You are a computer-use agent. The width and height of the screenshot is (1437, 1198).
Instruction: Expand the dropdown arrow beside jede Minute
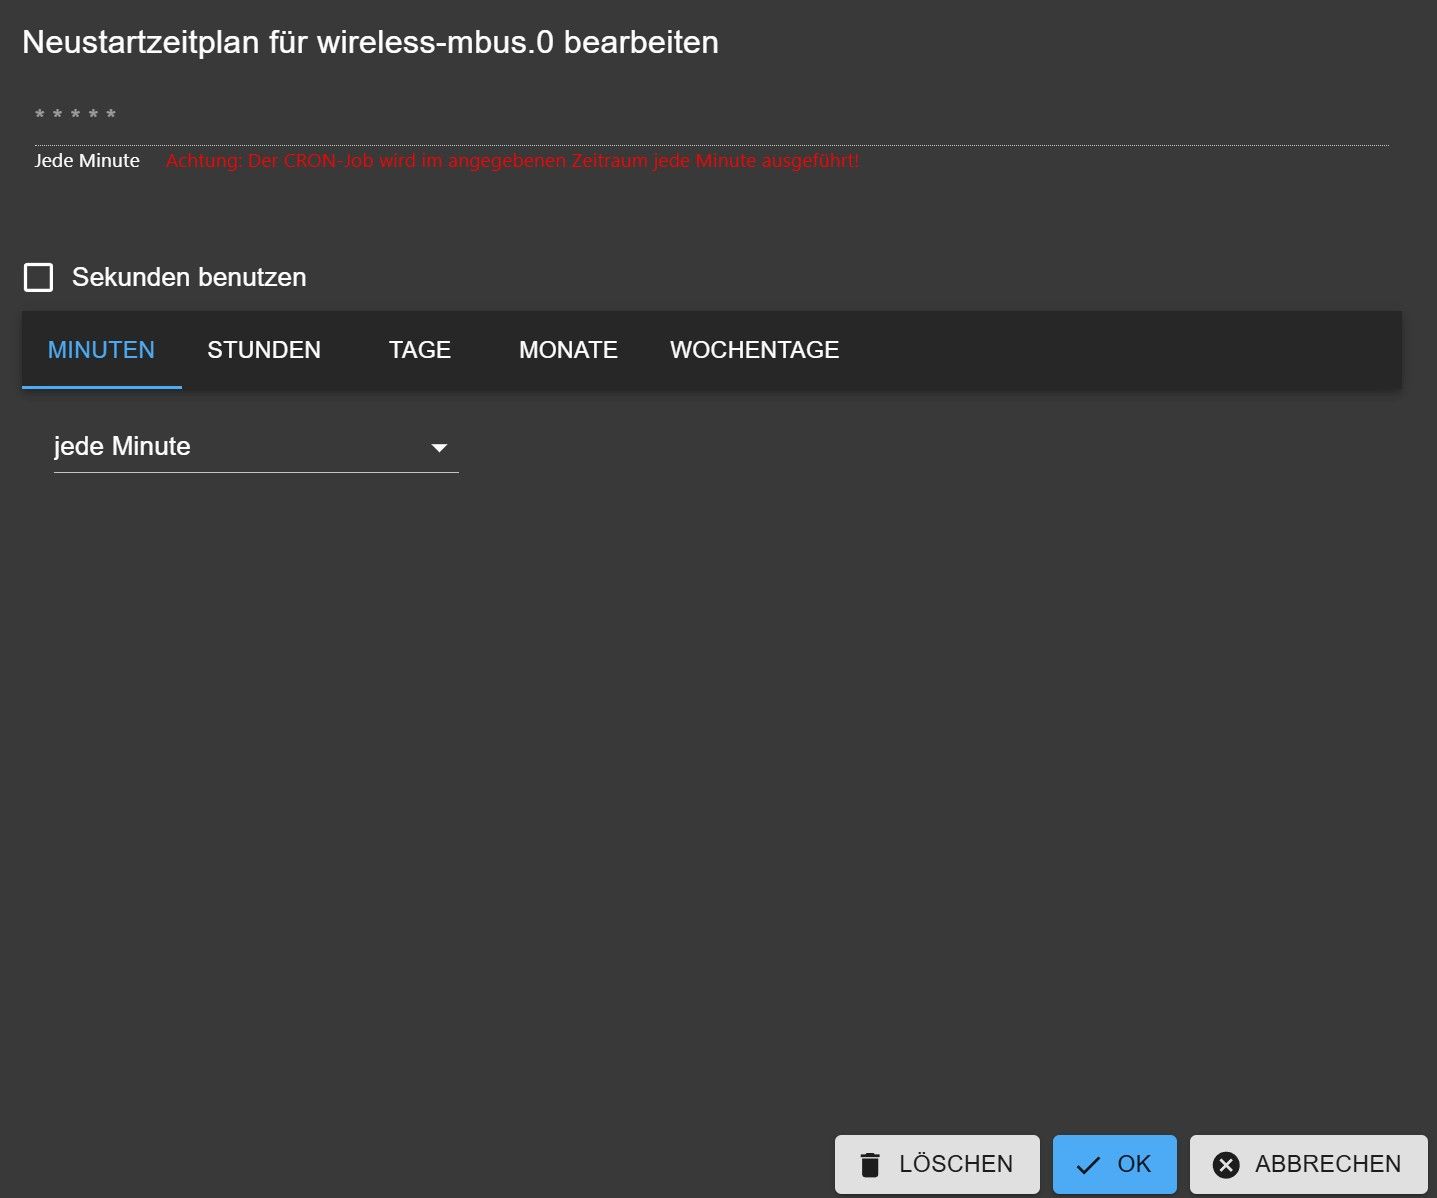[439, 448]
